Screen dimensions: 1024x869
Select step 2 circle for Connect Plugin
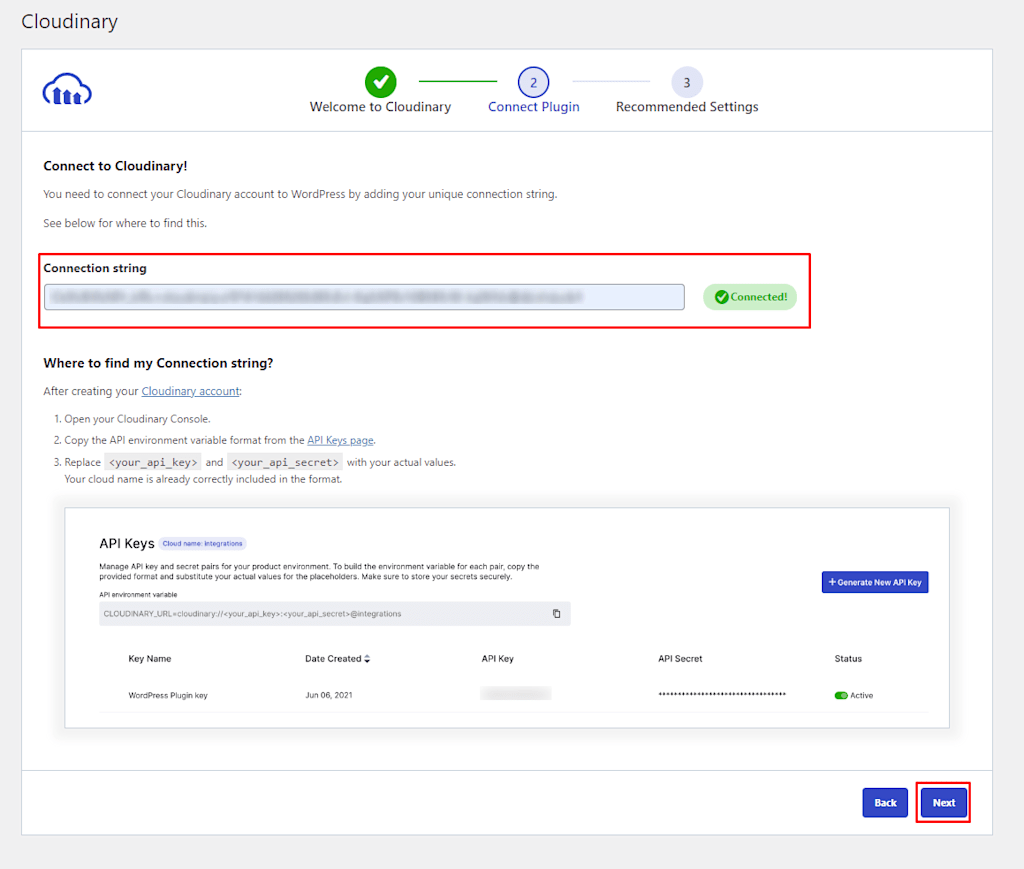tap(534, 82)
